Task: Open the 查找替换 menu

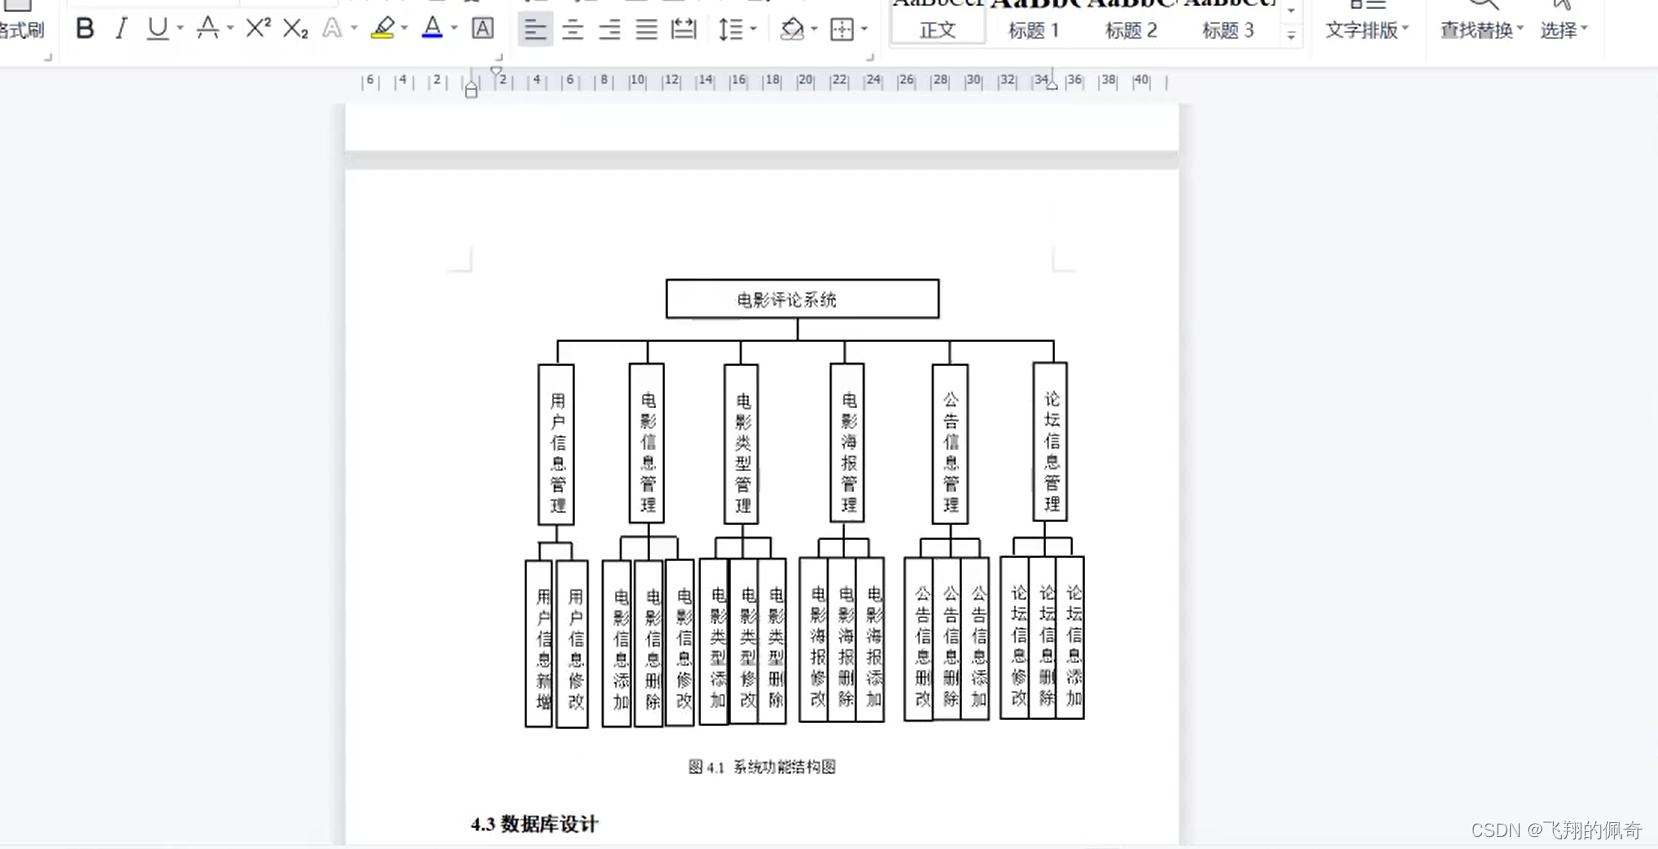Action: pyautogui.click(x=1481, y=30)
